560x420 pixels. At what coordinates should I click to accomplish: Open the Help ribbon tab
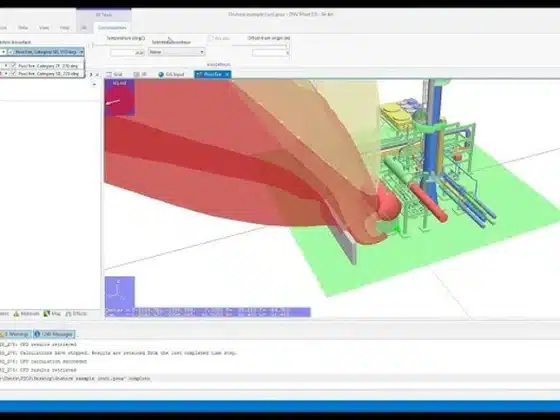coord(65,28)
